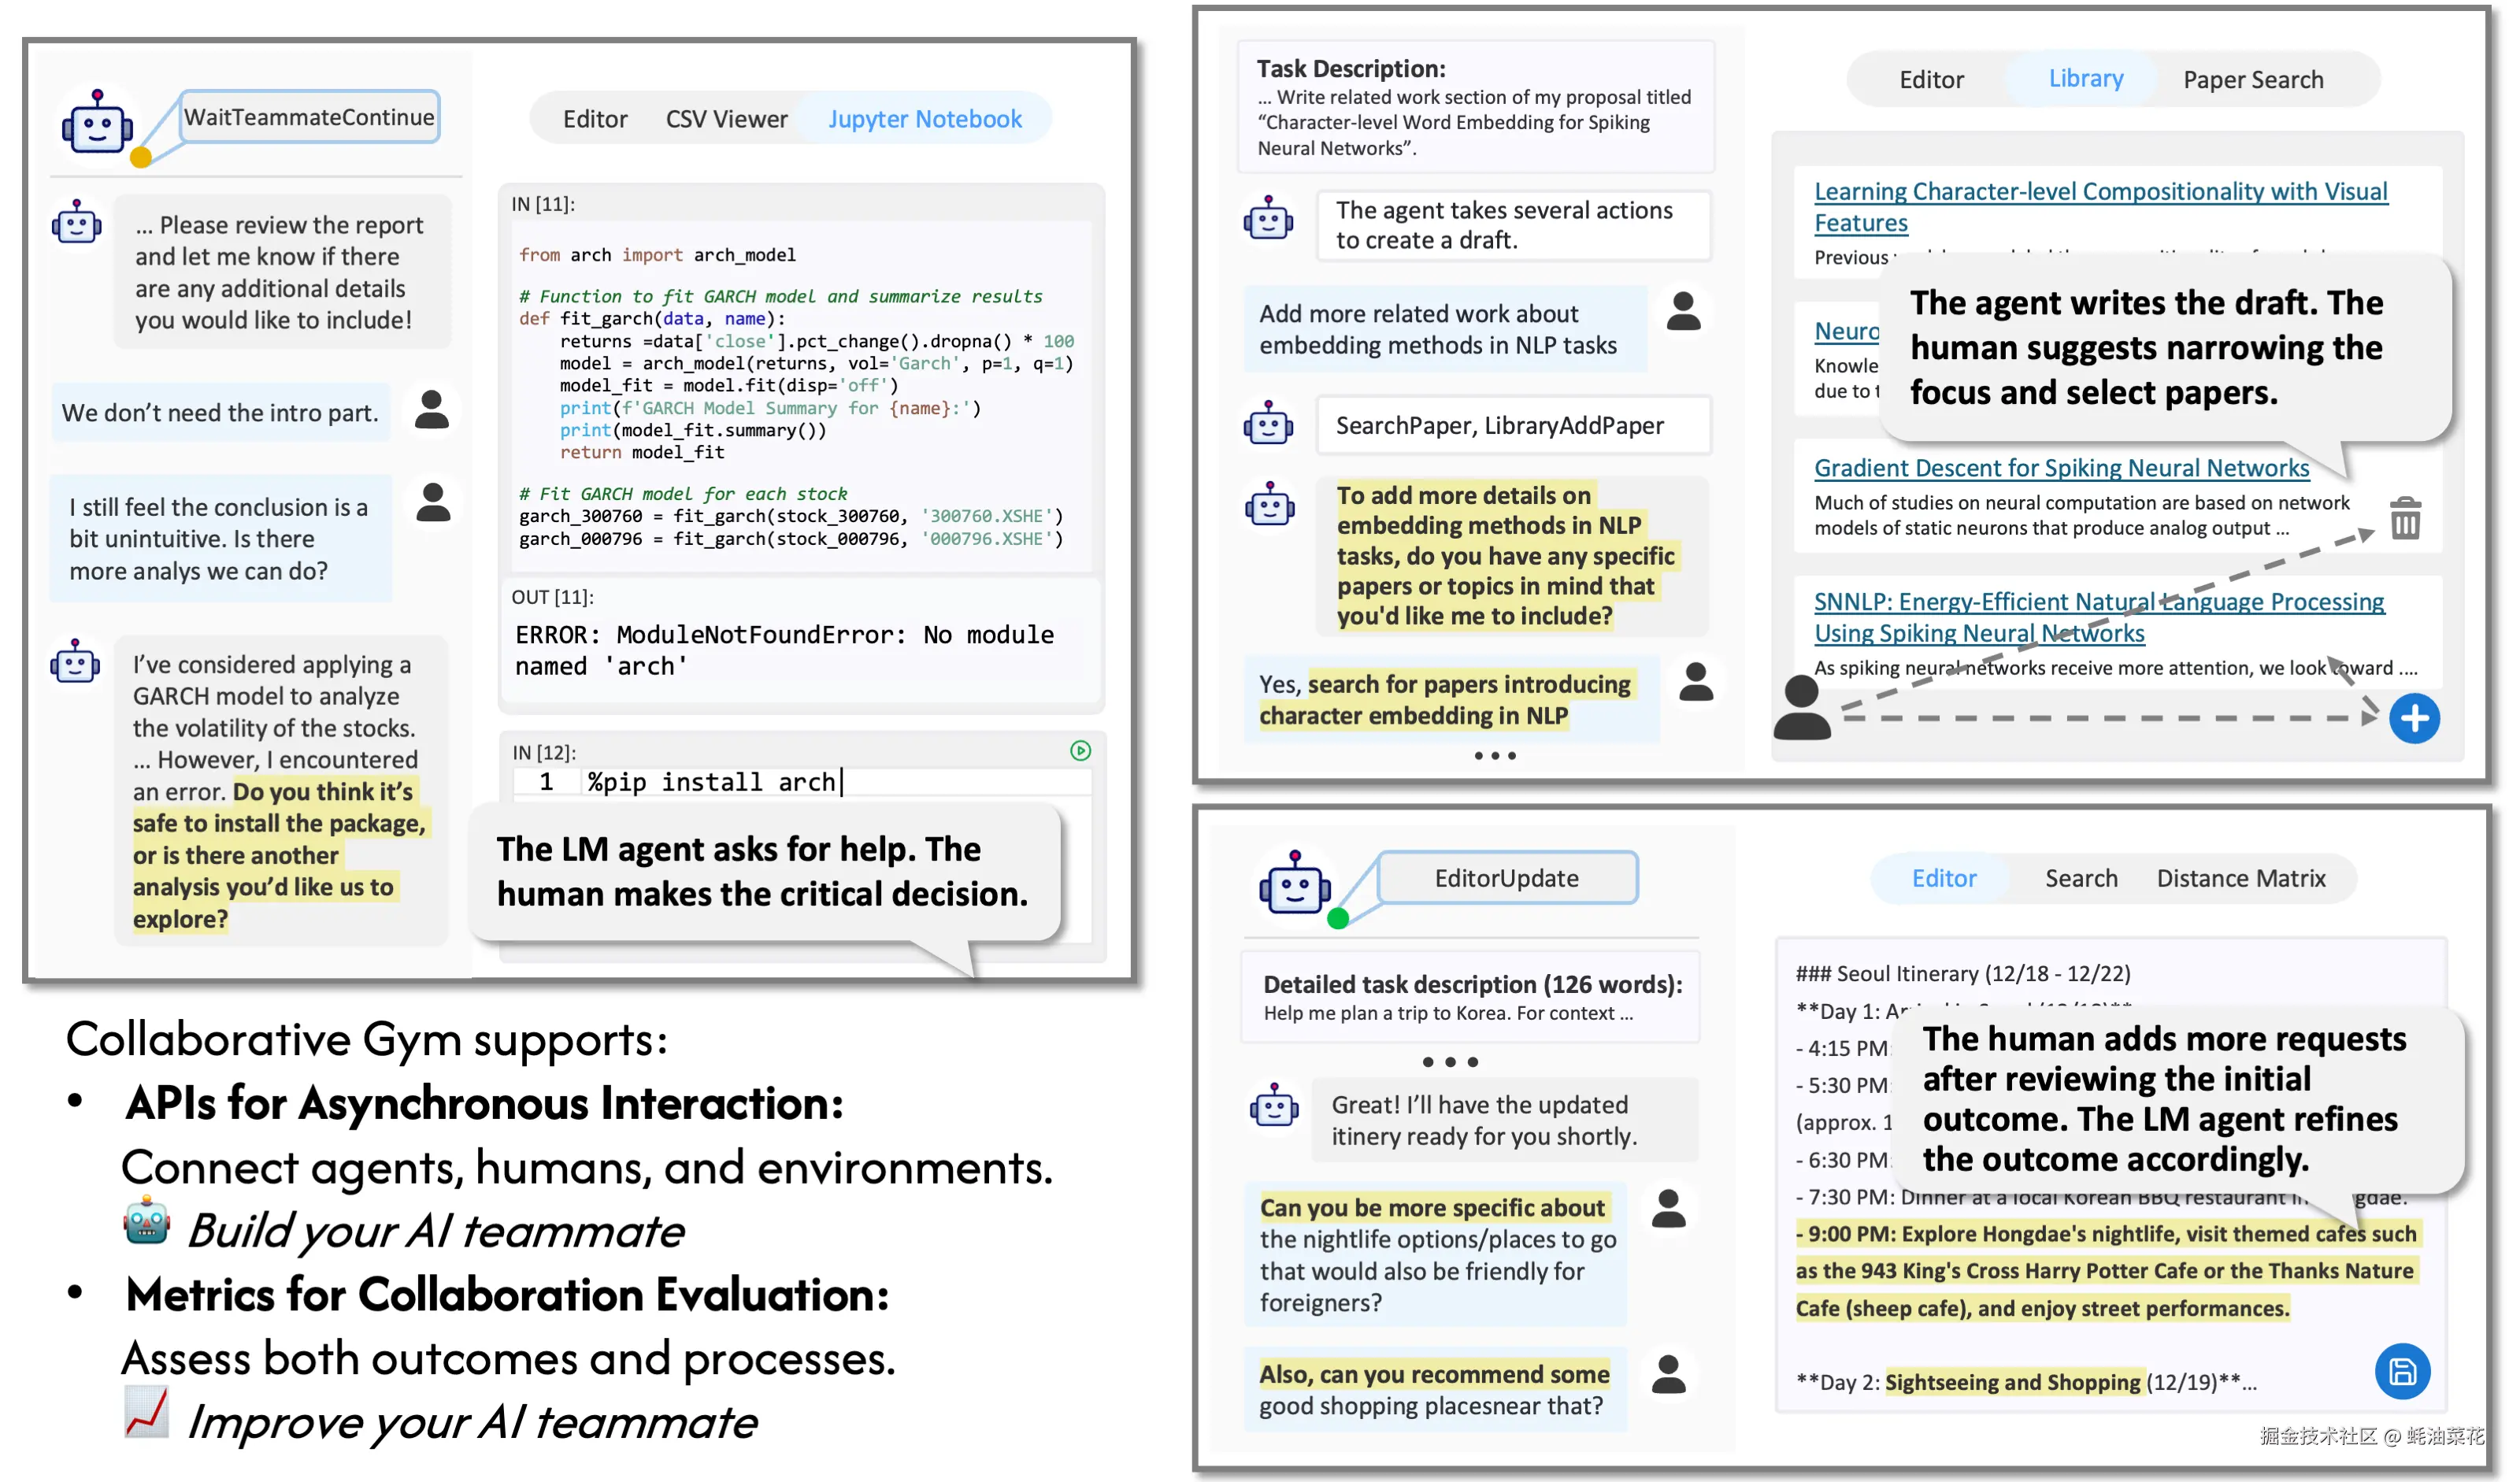Open the Distance Matrix tab
The height and width of the screenshot is (1482, 2520).
(2240, 878)
